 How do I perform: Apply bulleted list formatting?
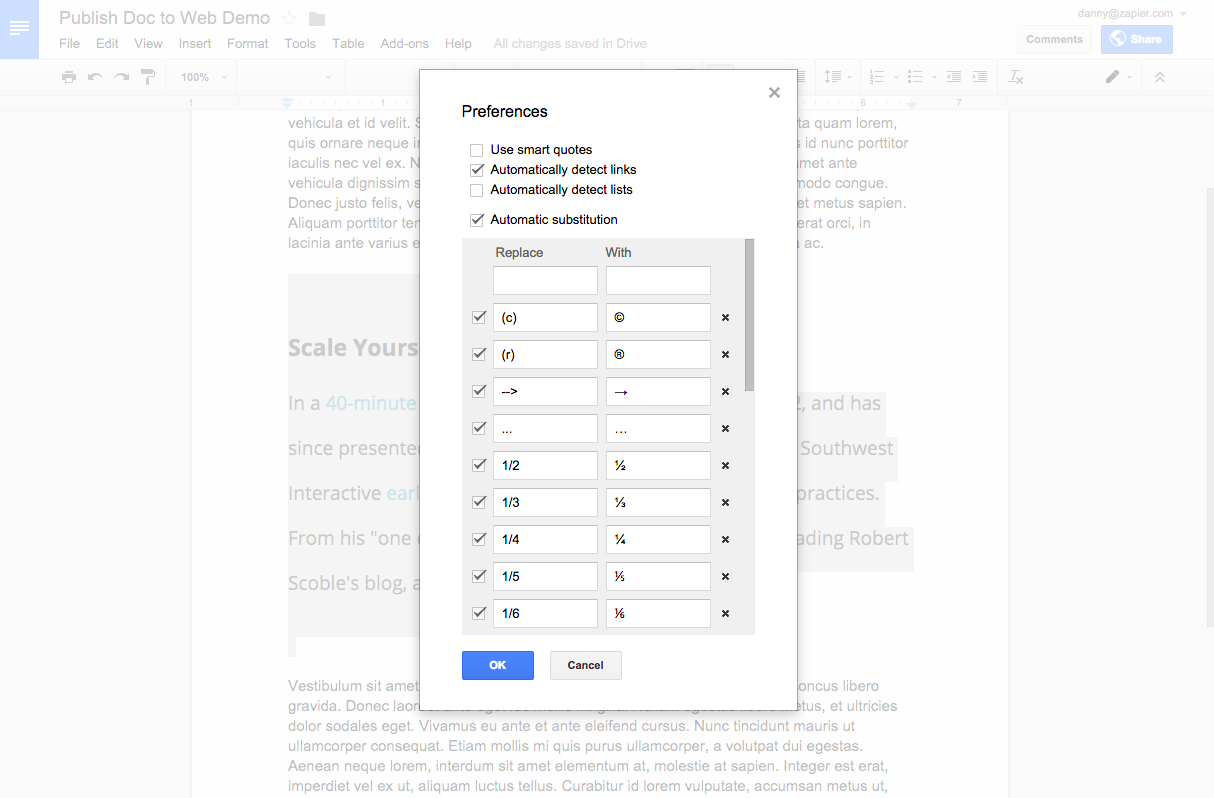click(915, 77)
